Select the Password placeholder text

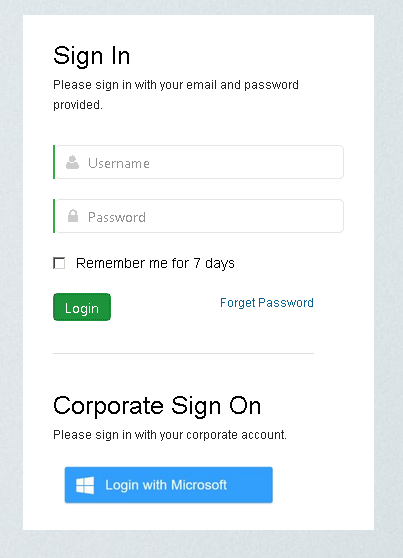point(117,217)
